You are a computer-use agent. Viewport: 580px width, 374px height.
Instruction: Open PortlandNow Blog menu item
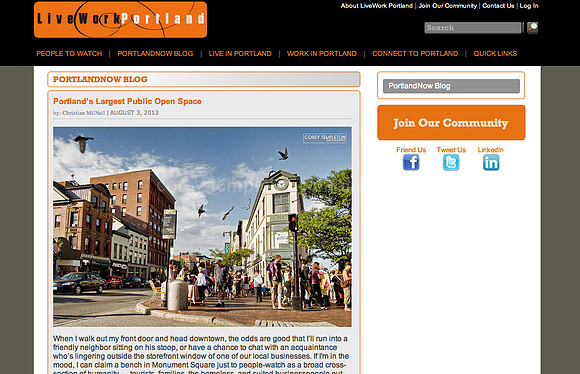point(155,53)
